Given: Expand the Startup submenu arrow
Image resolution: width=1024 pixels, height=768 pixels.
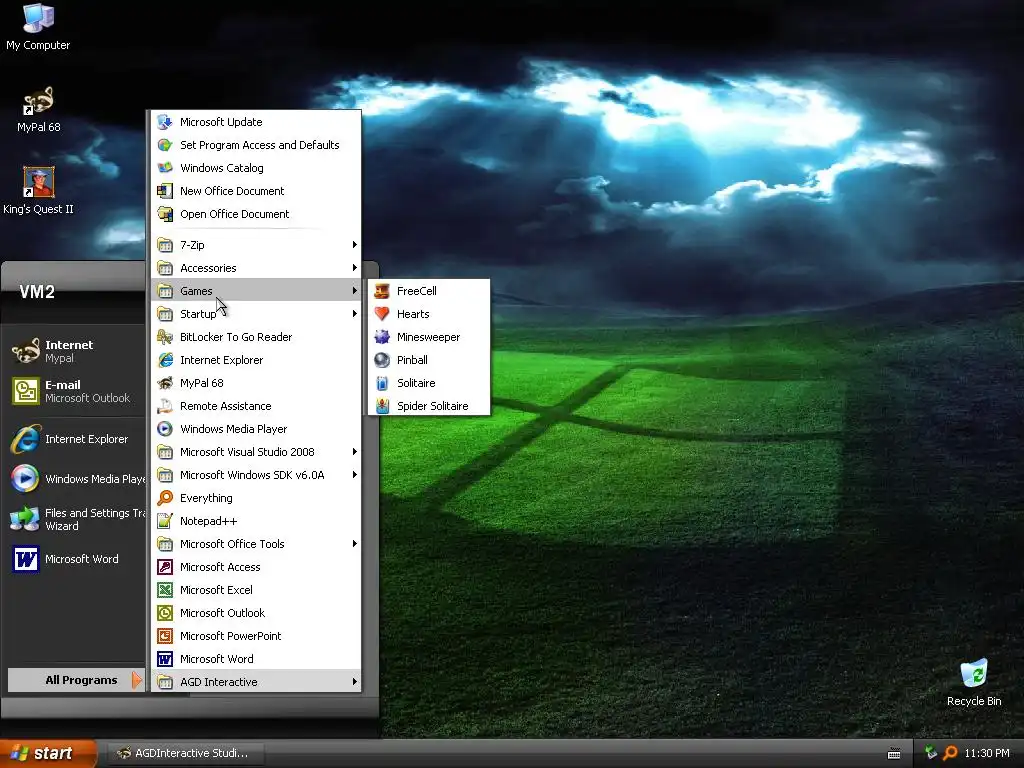Looking at the screenshot, I should pyautogui.click(x=355, y=313).
